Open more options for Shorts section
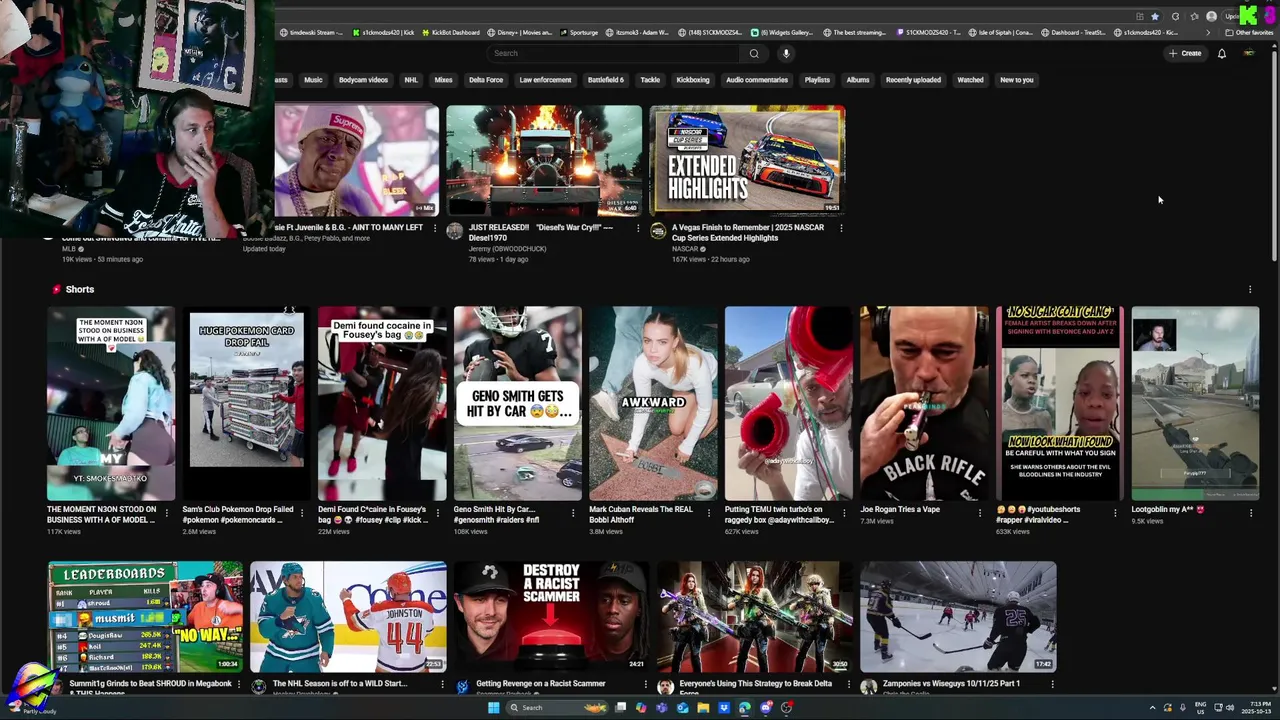 [1250, 290]
